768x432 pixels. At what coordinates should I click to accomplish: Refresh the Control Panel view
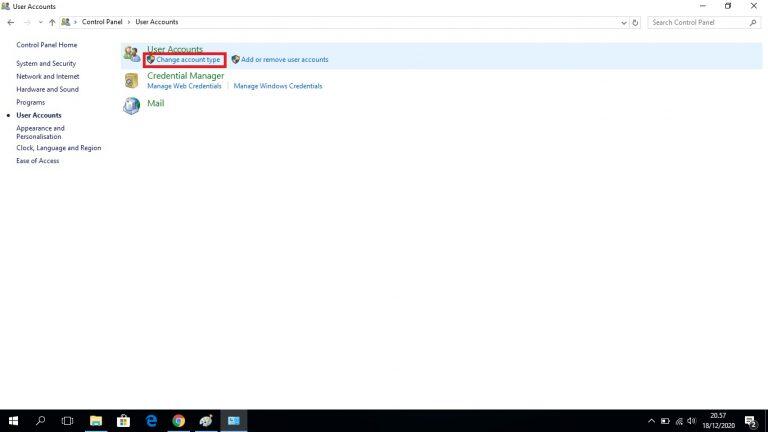coord(635,22)
